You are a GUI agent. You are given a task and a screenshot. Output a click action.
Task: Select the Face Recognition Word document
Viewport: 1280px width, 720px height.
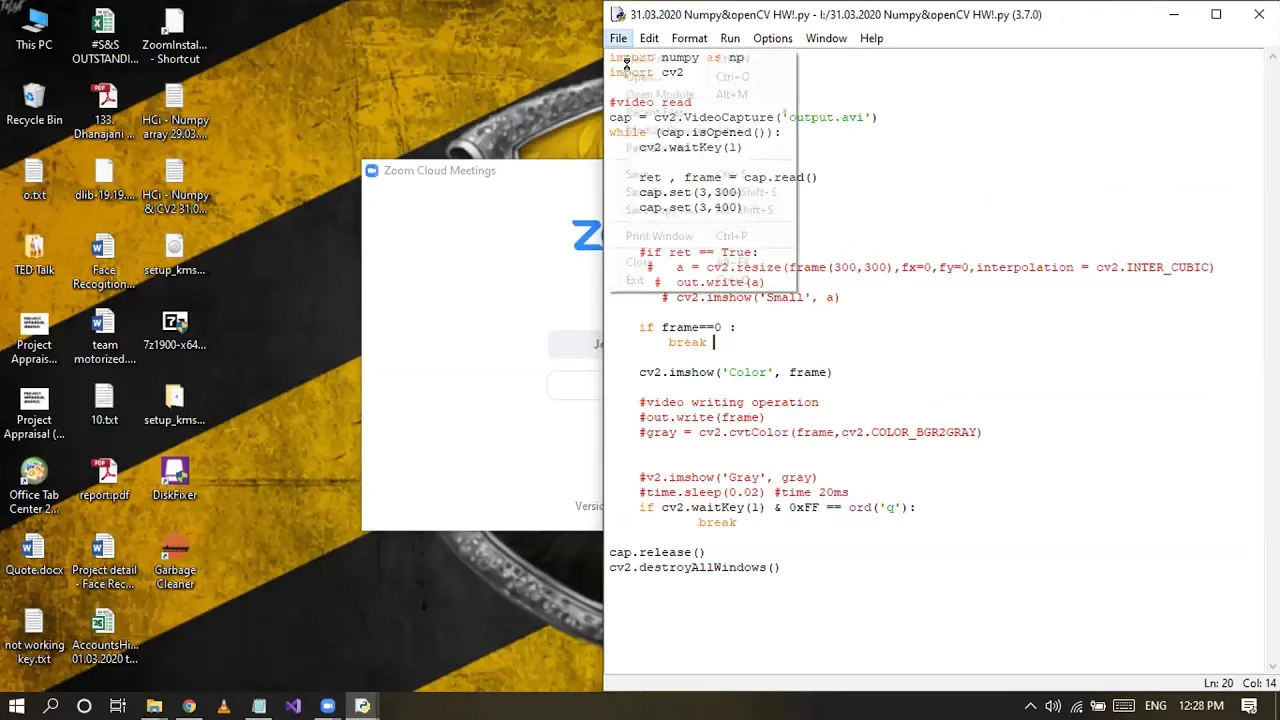point(104,262)
